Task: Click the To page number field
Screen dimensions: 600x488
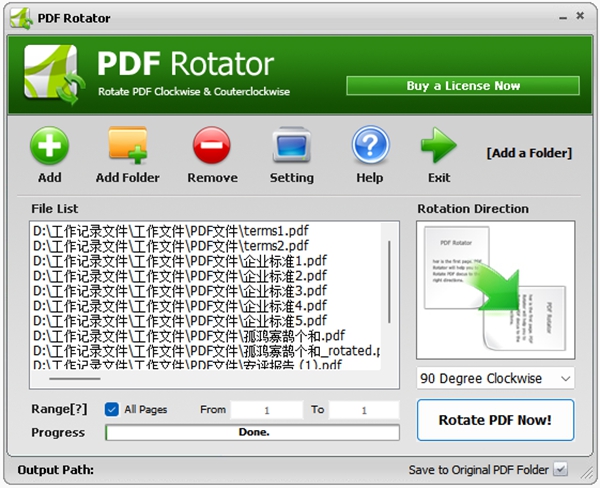Action: pyautogui.click(x=364, y=410)
